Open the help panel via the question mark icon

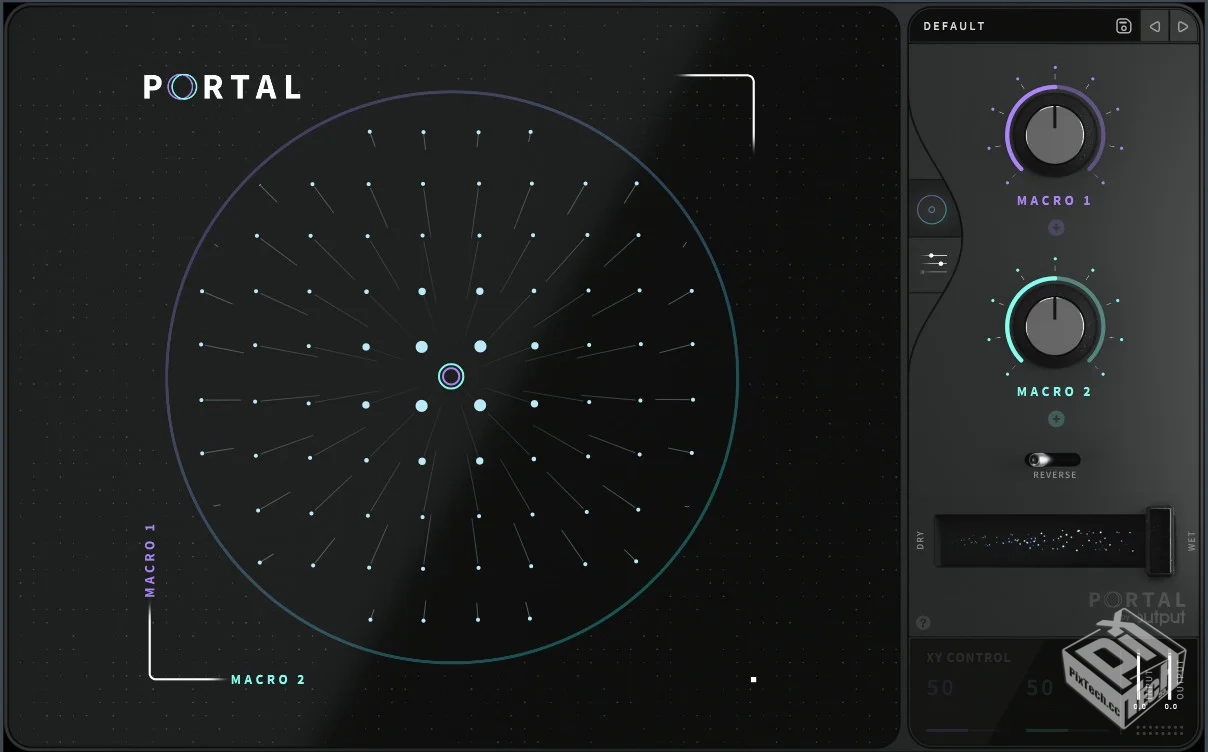(922, 622)
